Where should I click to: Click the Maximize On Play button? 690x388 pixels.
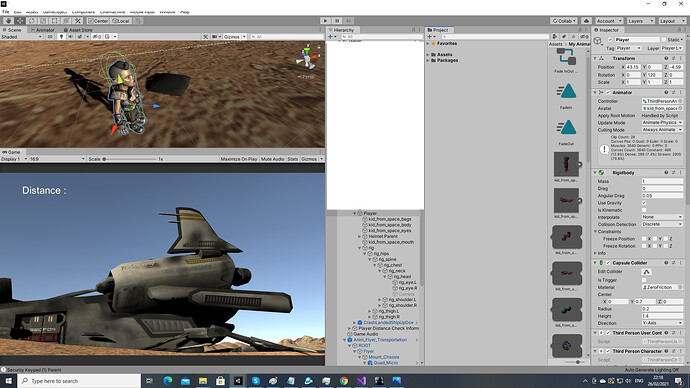(x=239, y=159)
